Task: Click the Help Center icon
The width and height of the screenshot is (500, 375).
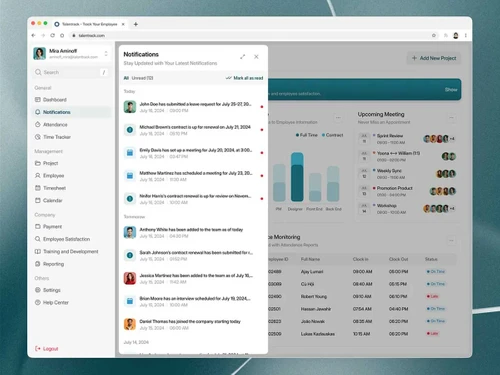Action: [x=38, y=302]
